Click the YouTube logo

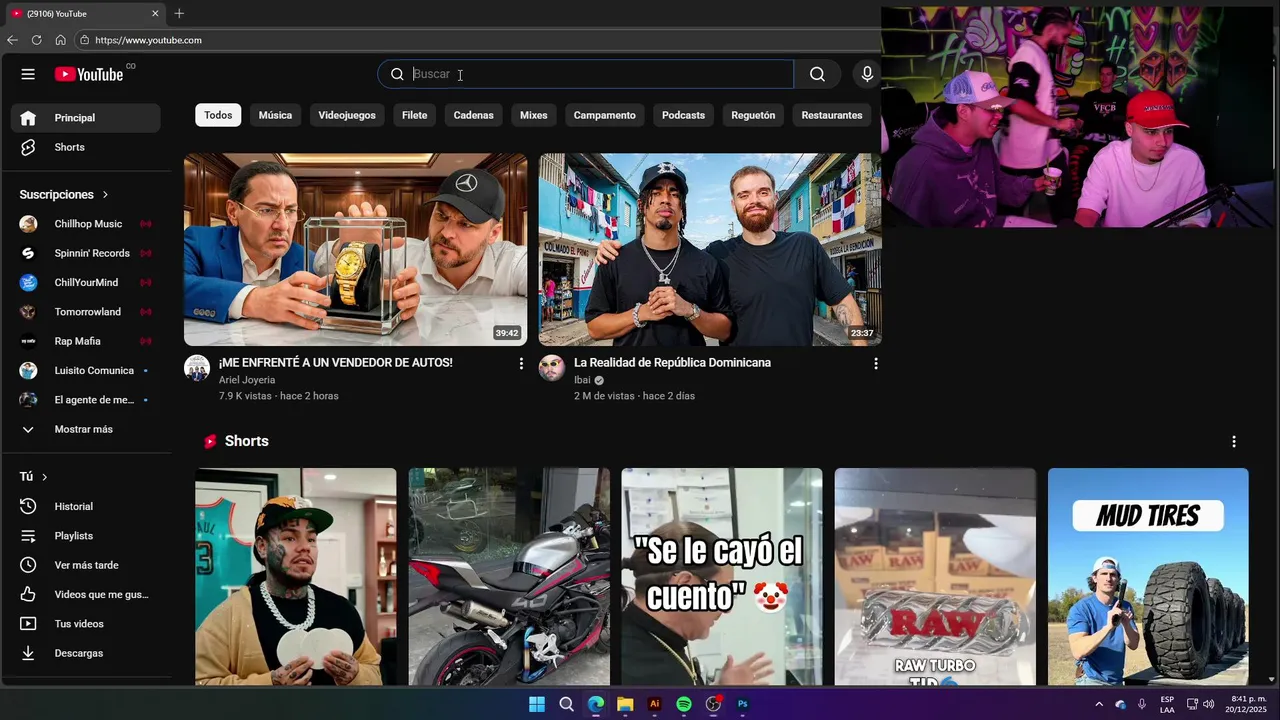[x=89, y=74]
